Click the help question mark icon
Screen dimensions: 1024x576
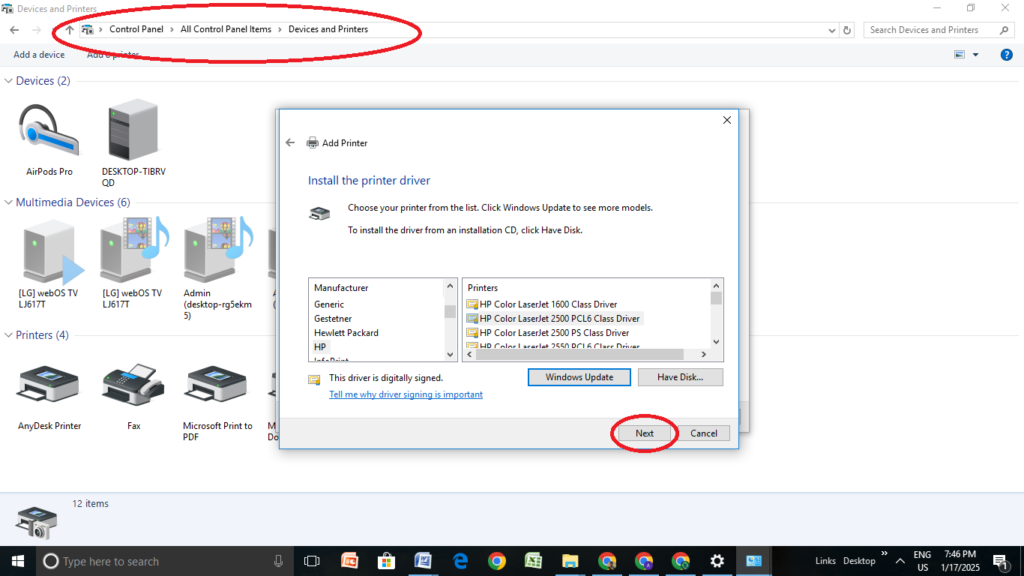coord(1007,55)
